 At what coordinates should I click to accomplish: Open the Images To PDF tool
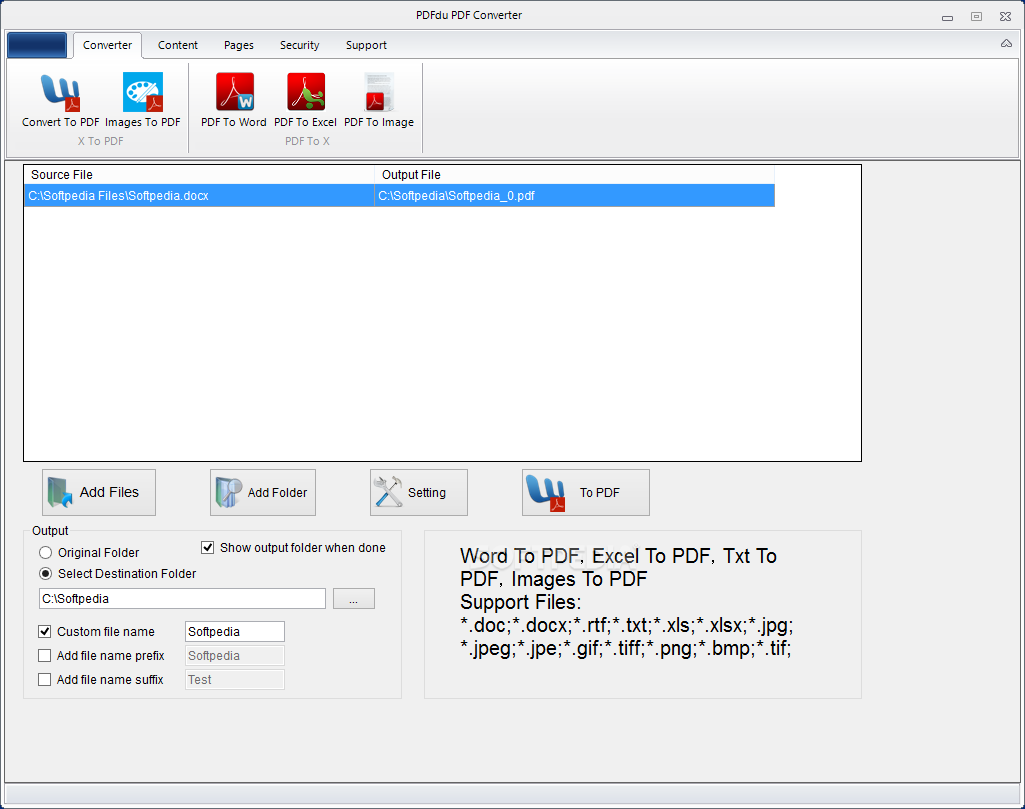pos(143,101)
